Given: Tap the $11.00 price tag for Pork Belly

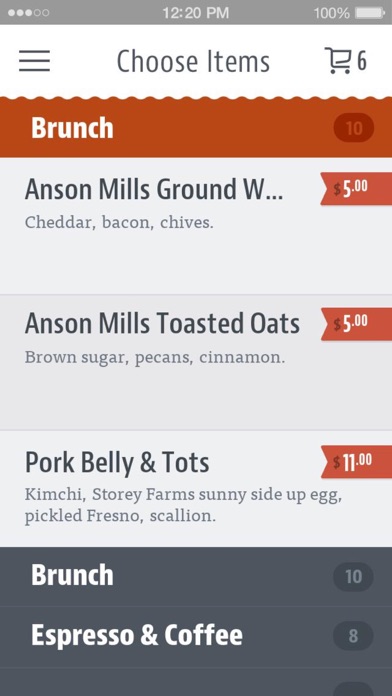Looking at the screenshot, I should point(356,462).
